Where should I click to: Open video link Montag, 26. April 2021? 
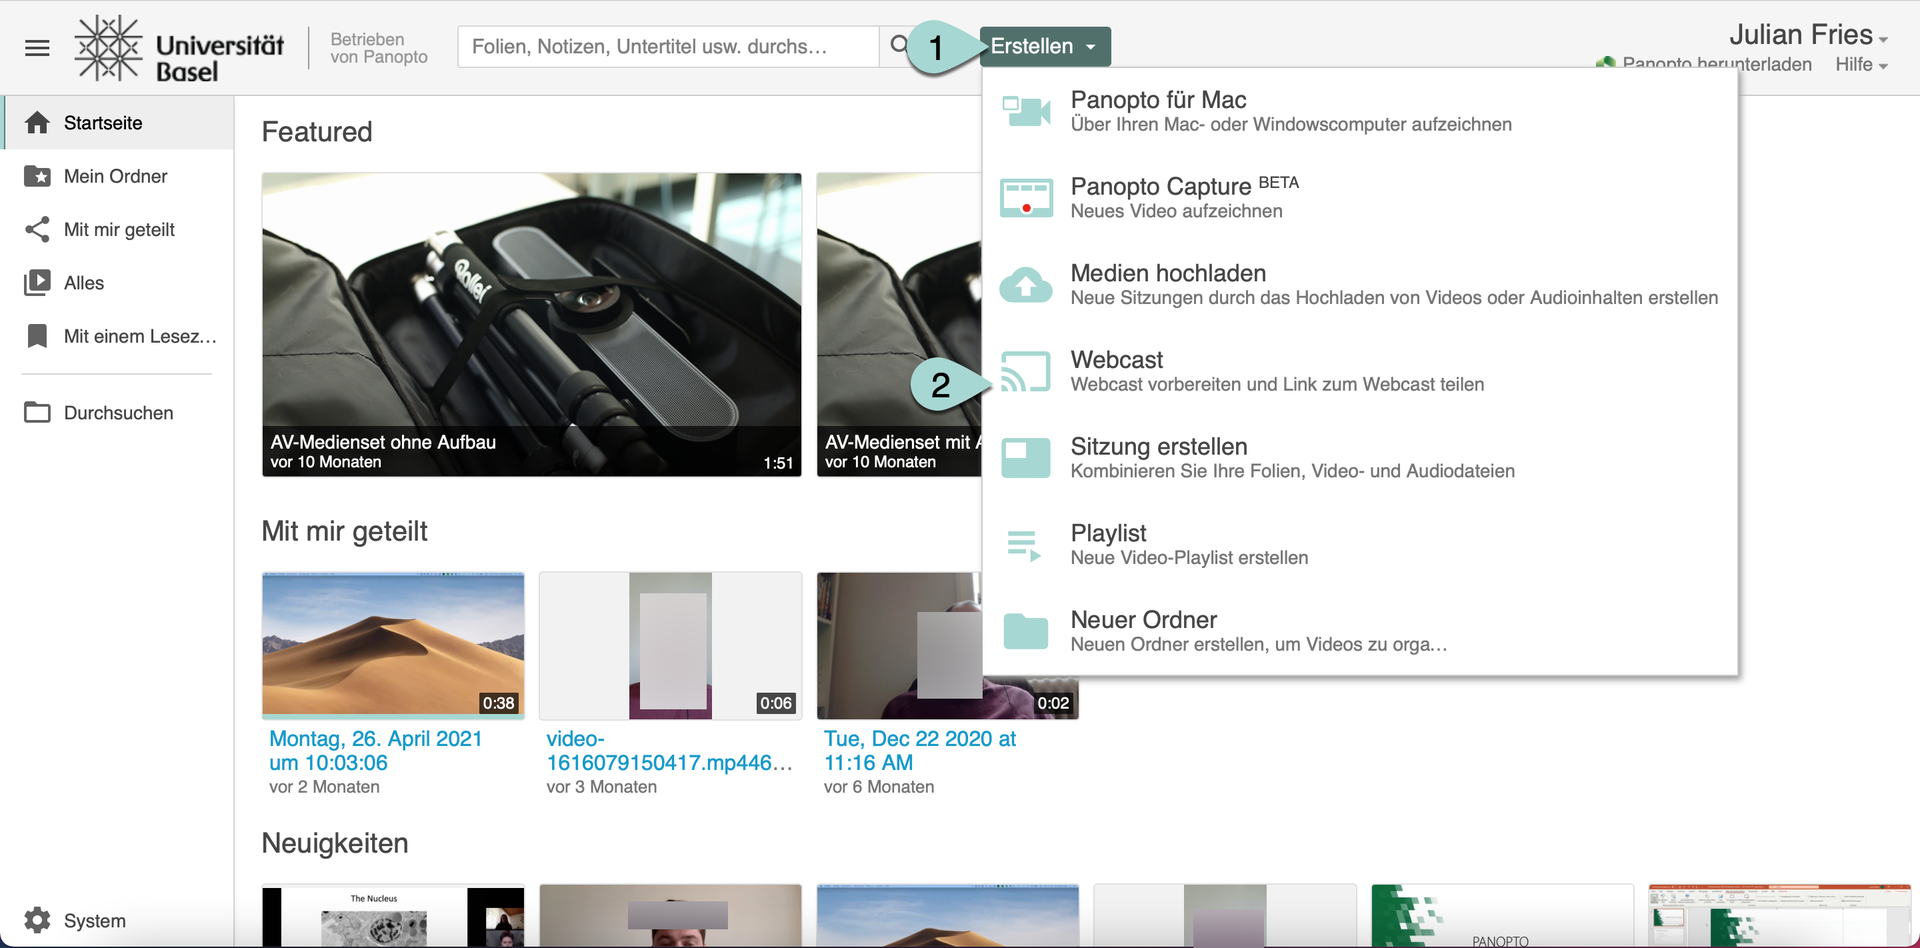(375, 750)
